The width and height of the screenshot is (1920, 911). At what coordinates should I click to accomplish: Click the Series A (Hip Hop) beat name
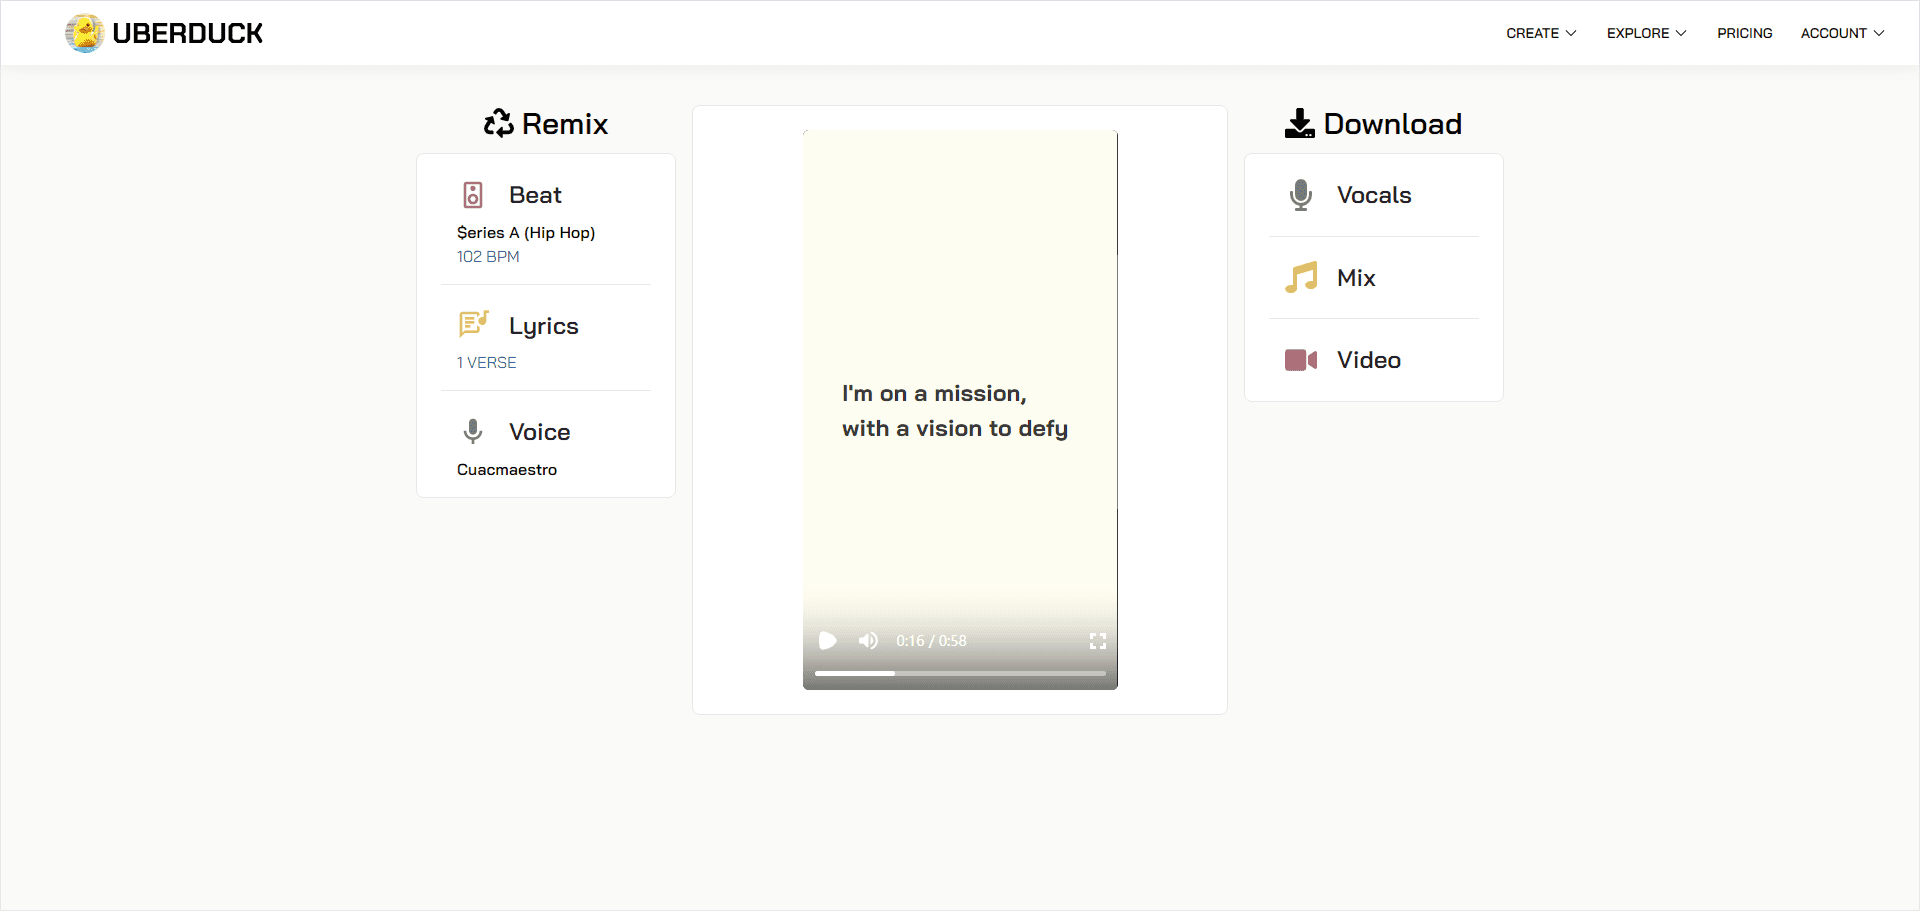526,232
